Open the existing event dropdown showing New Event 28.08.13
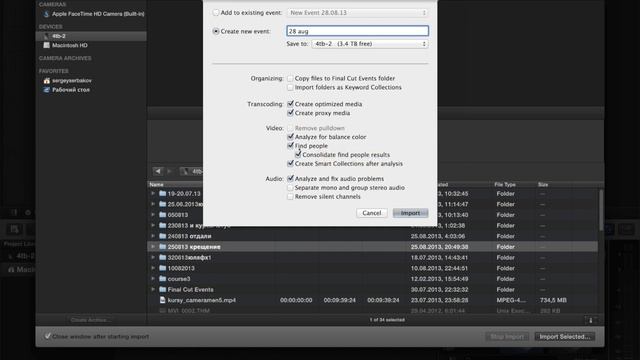The image size is (640, 360). [358, 13]
